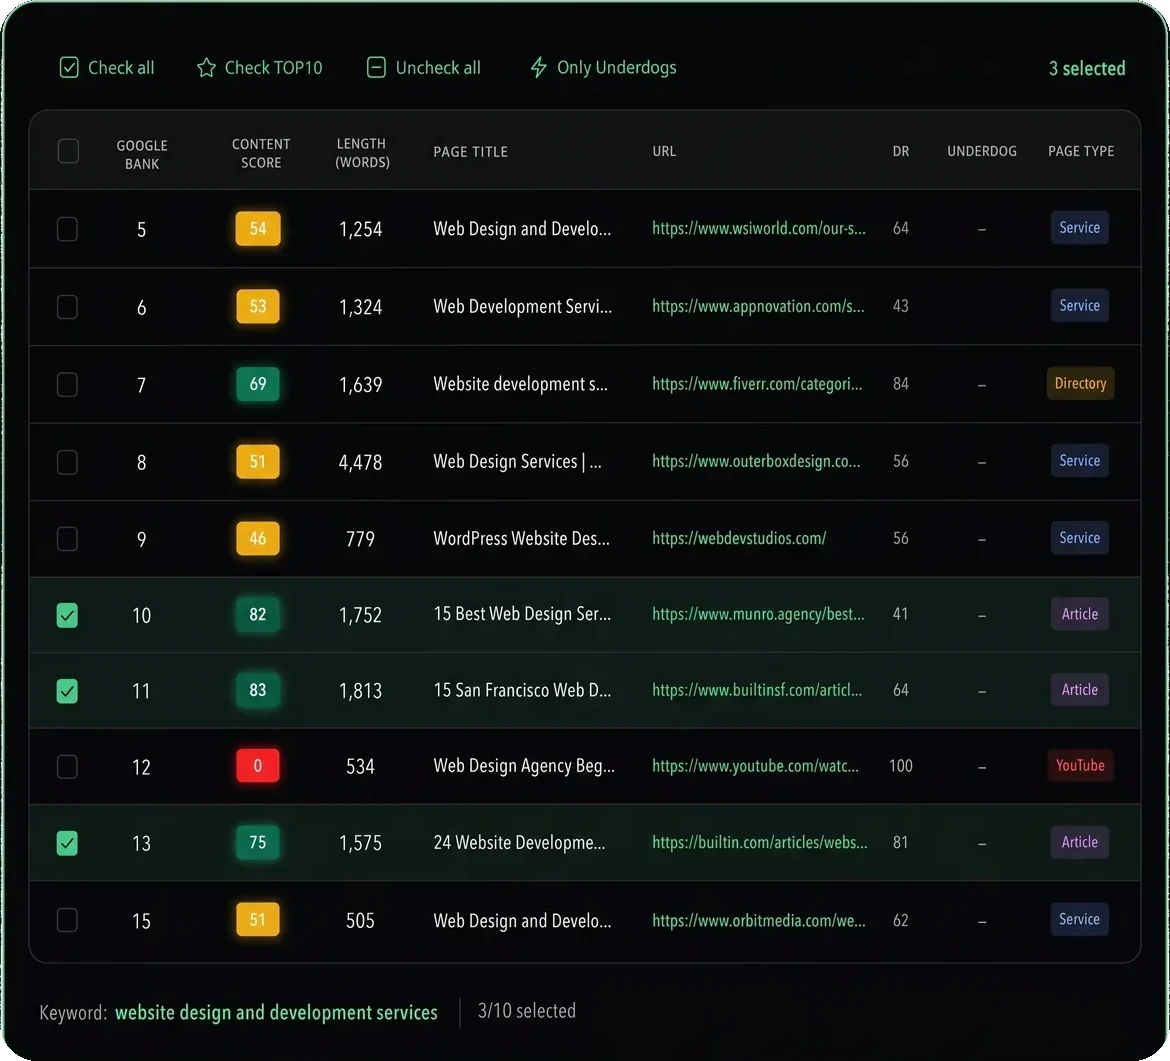Click the Only Underdogs filter text
1170x1061 pixels.
(x=616, y=68)
